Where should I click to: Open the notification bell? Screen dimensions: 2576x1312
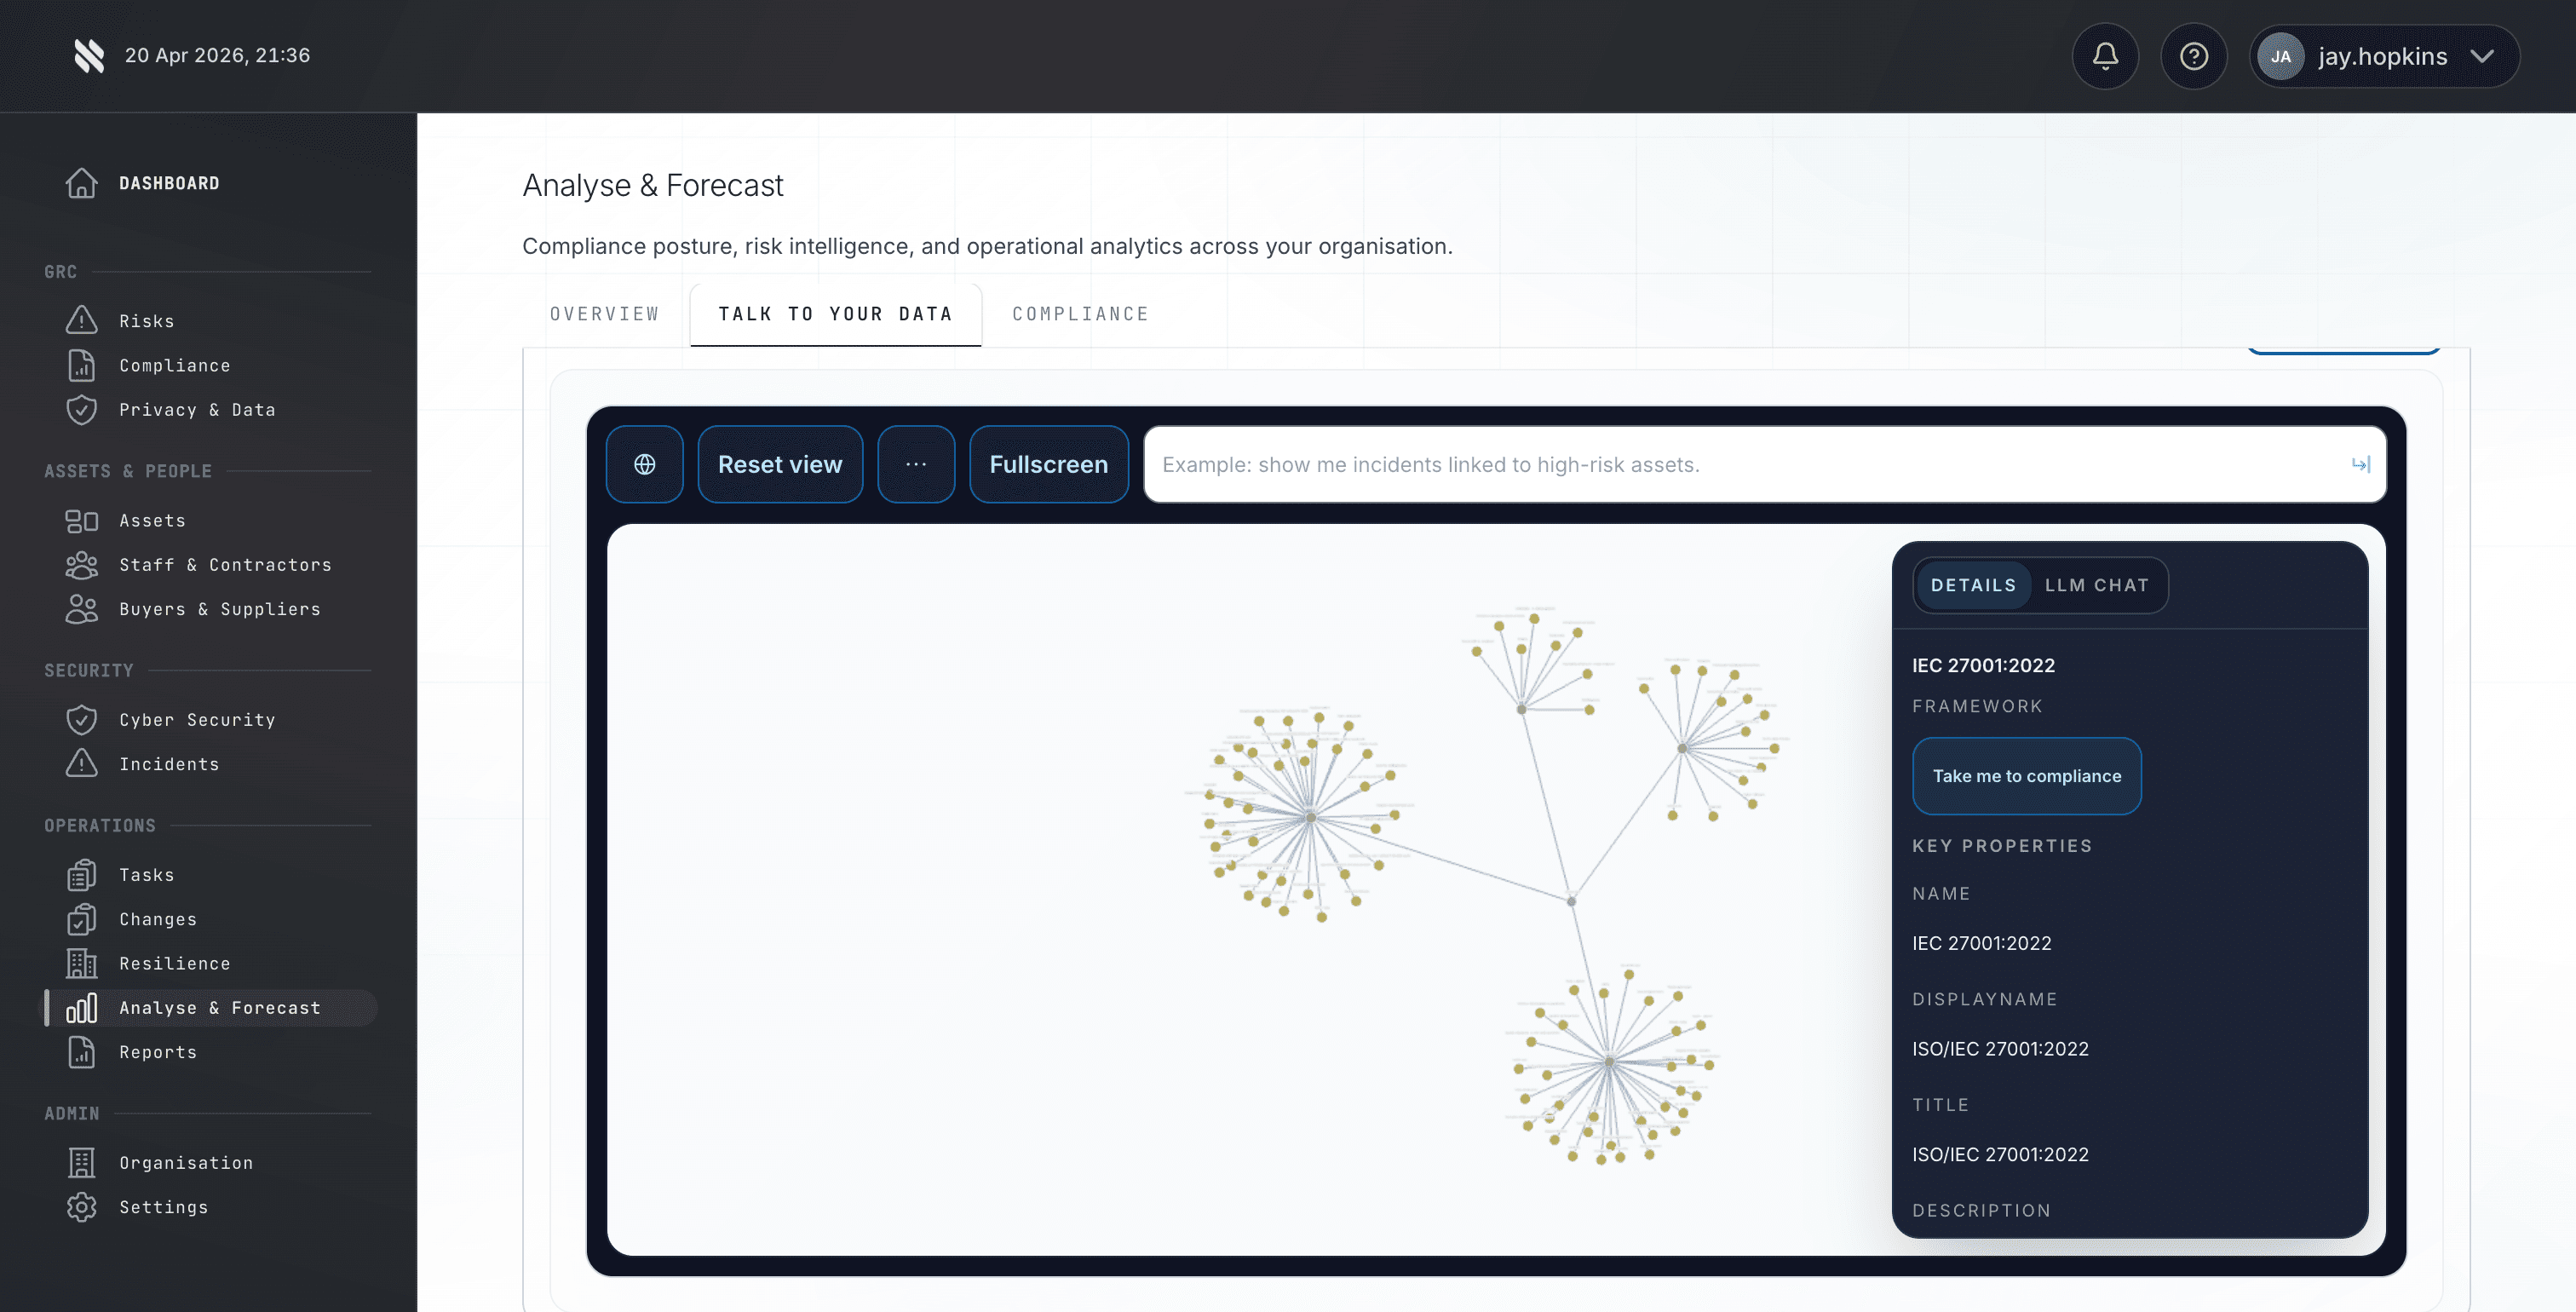tap(2105, 56)
